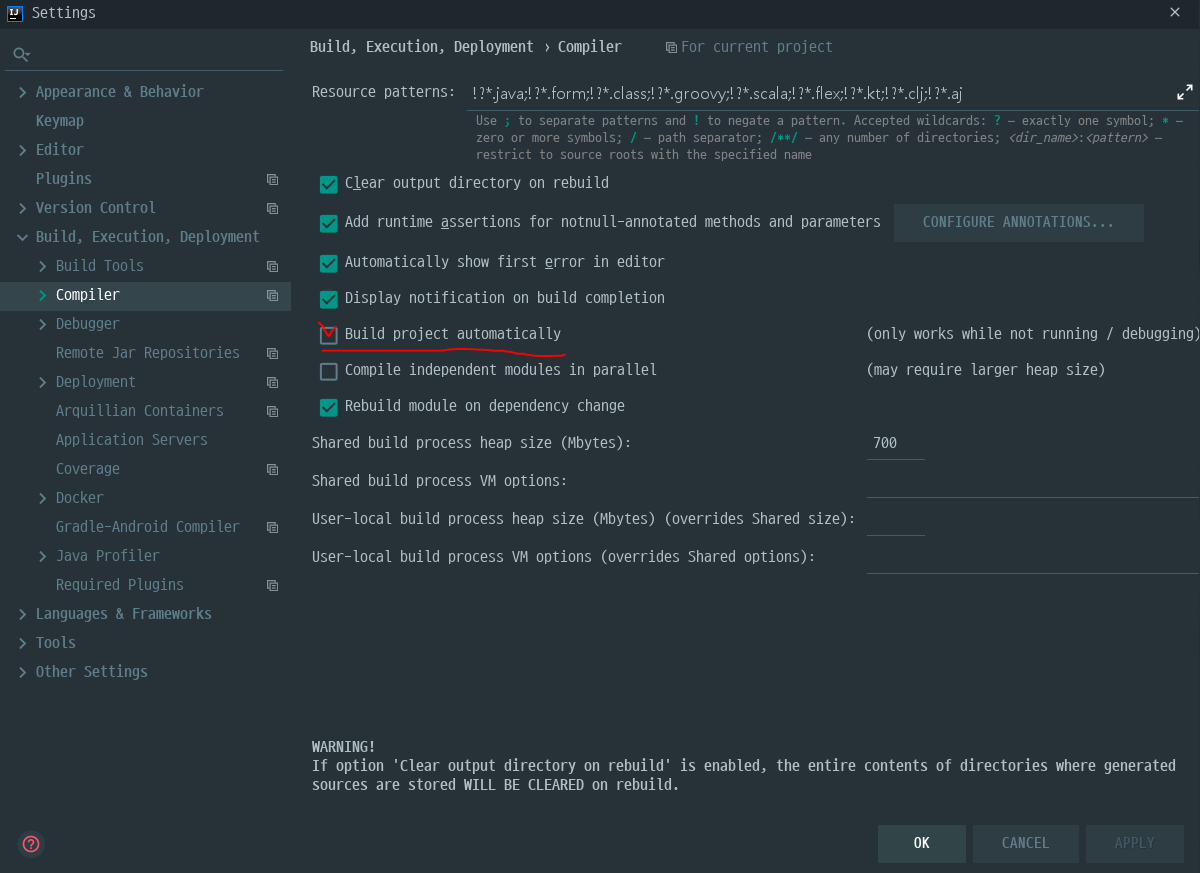Click User-local build process heap size field

(x=895, y=520)
